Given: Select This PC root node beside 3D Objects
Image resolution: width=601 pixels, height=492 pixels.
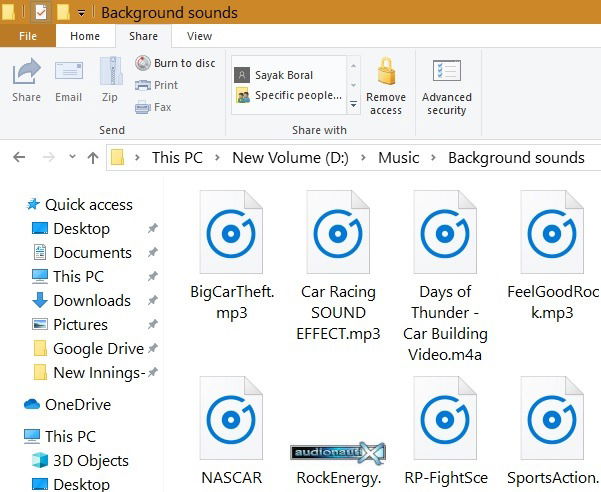Looking at the screenshot, I should (60, 436).
